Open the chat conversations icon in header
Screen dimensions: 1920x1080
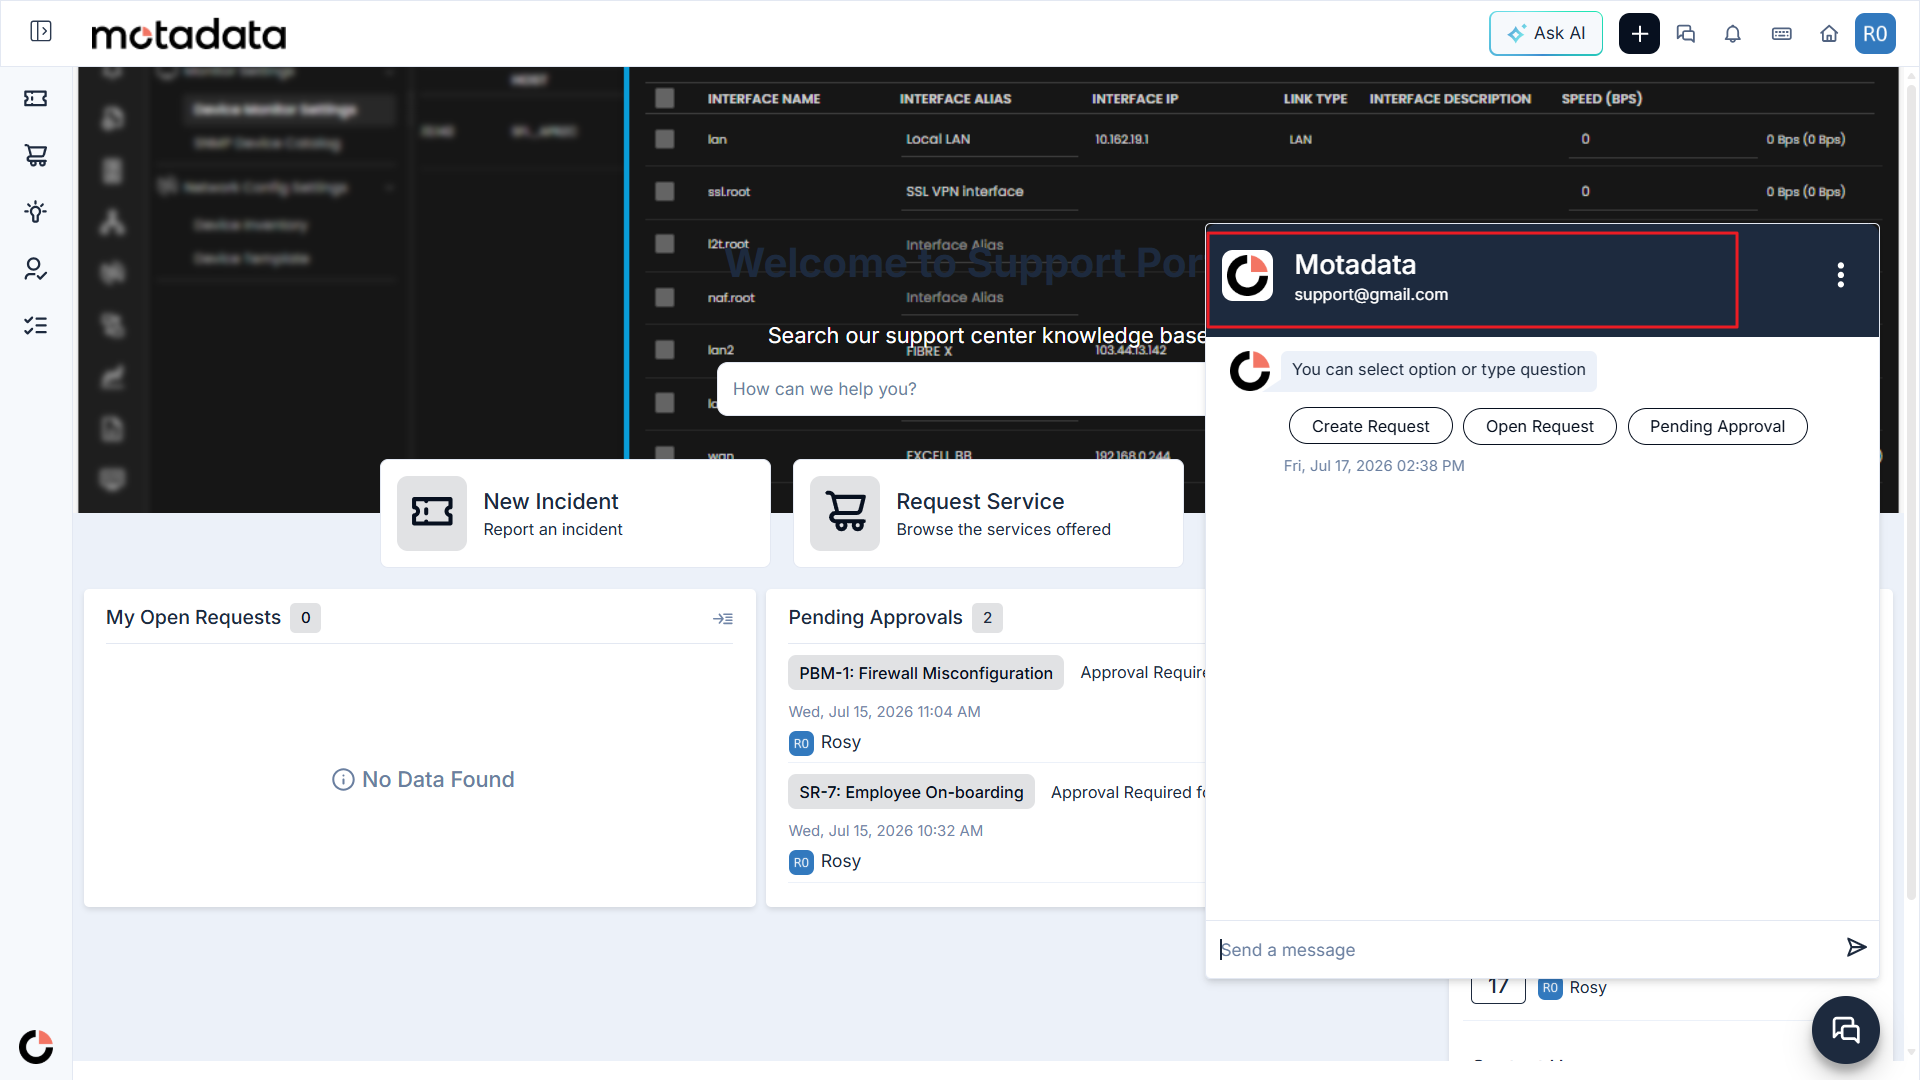point(1686,34)
